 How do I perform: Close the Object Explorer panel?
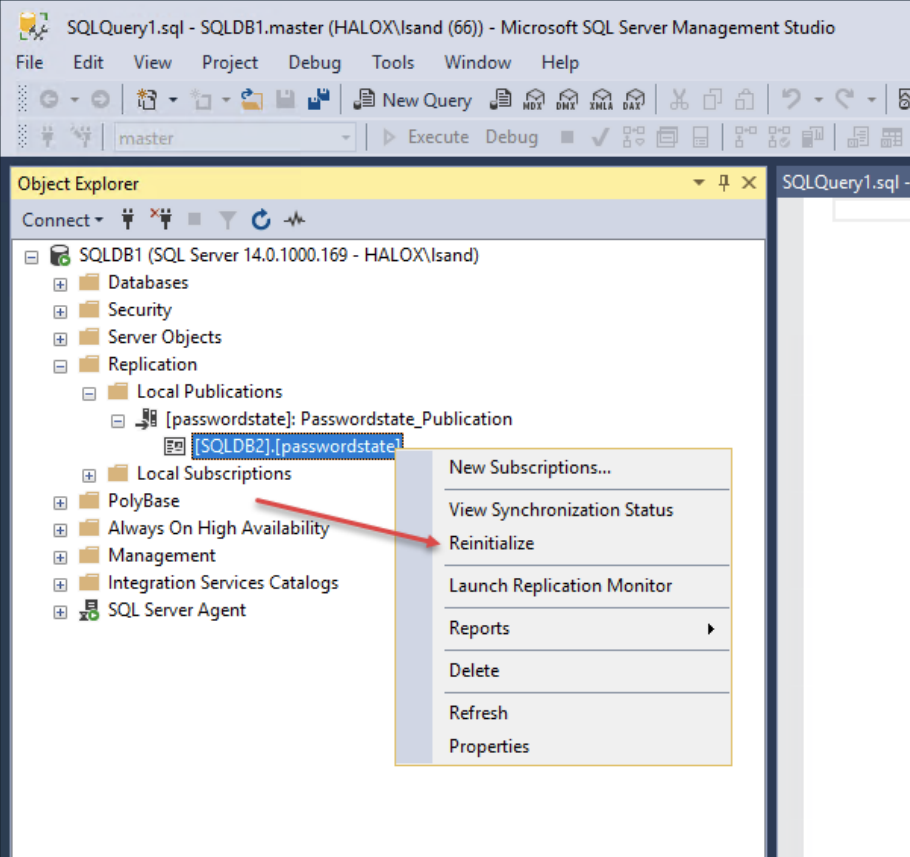(749, 183)
